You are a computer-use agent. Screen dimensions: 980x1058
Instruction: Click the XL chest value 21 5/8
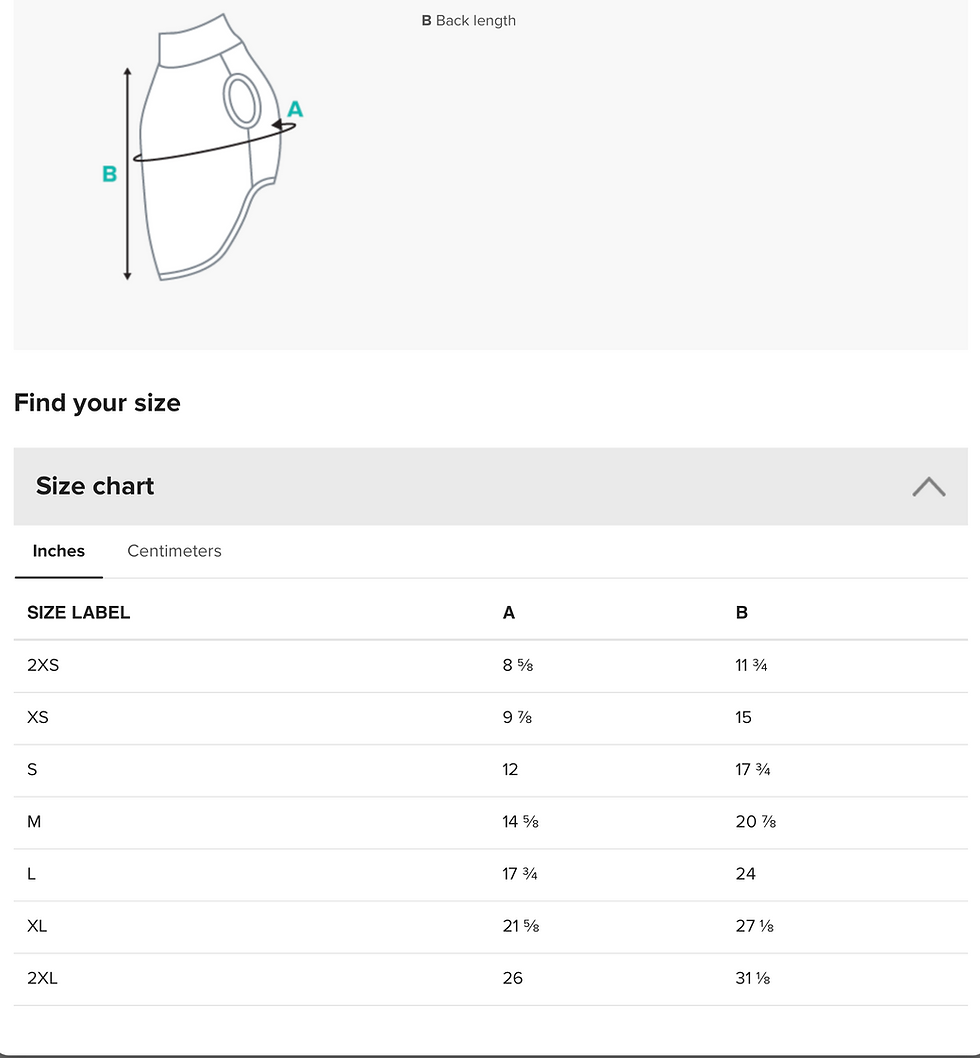pyautogui.click(x=521, y=926)
